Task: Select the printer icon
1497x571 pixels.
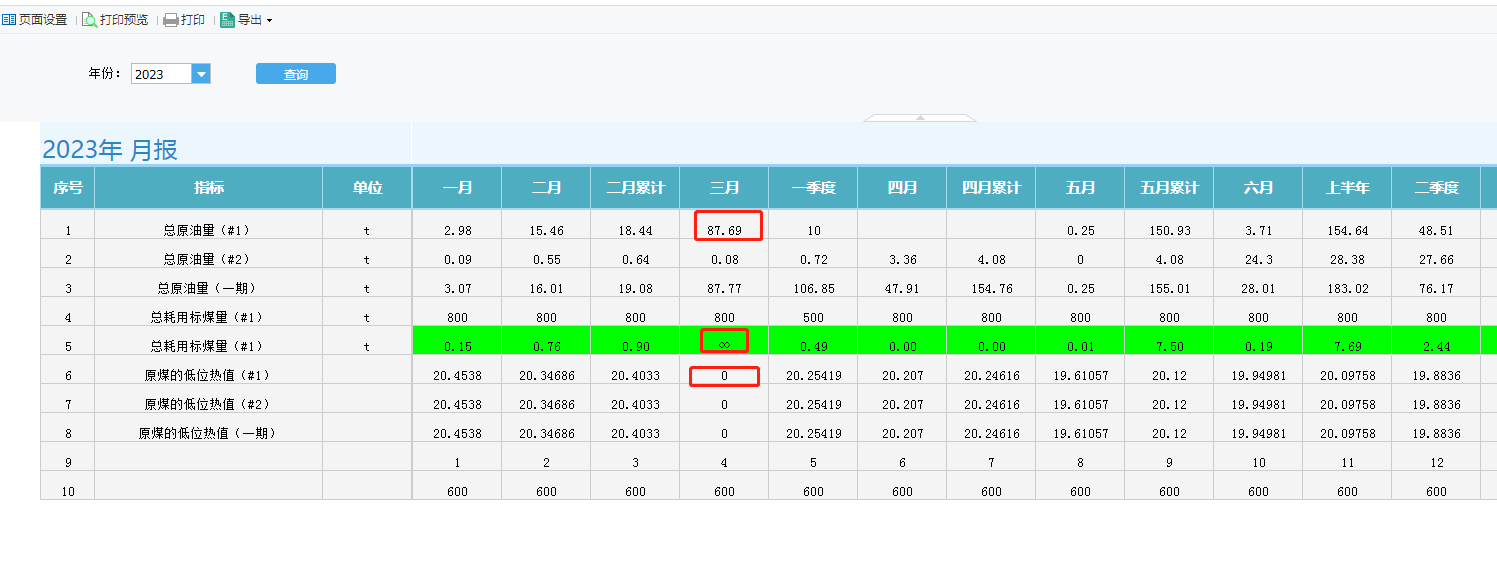Action: 170,20
